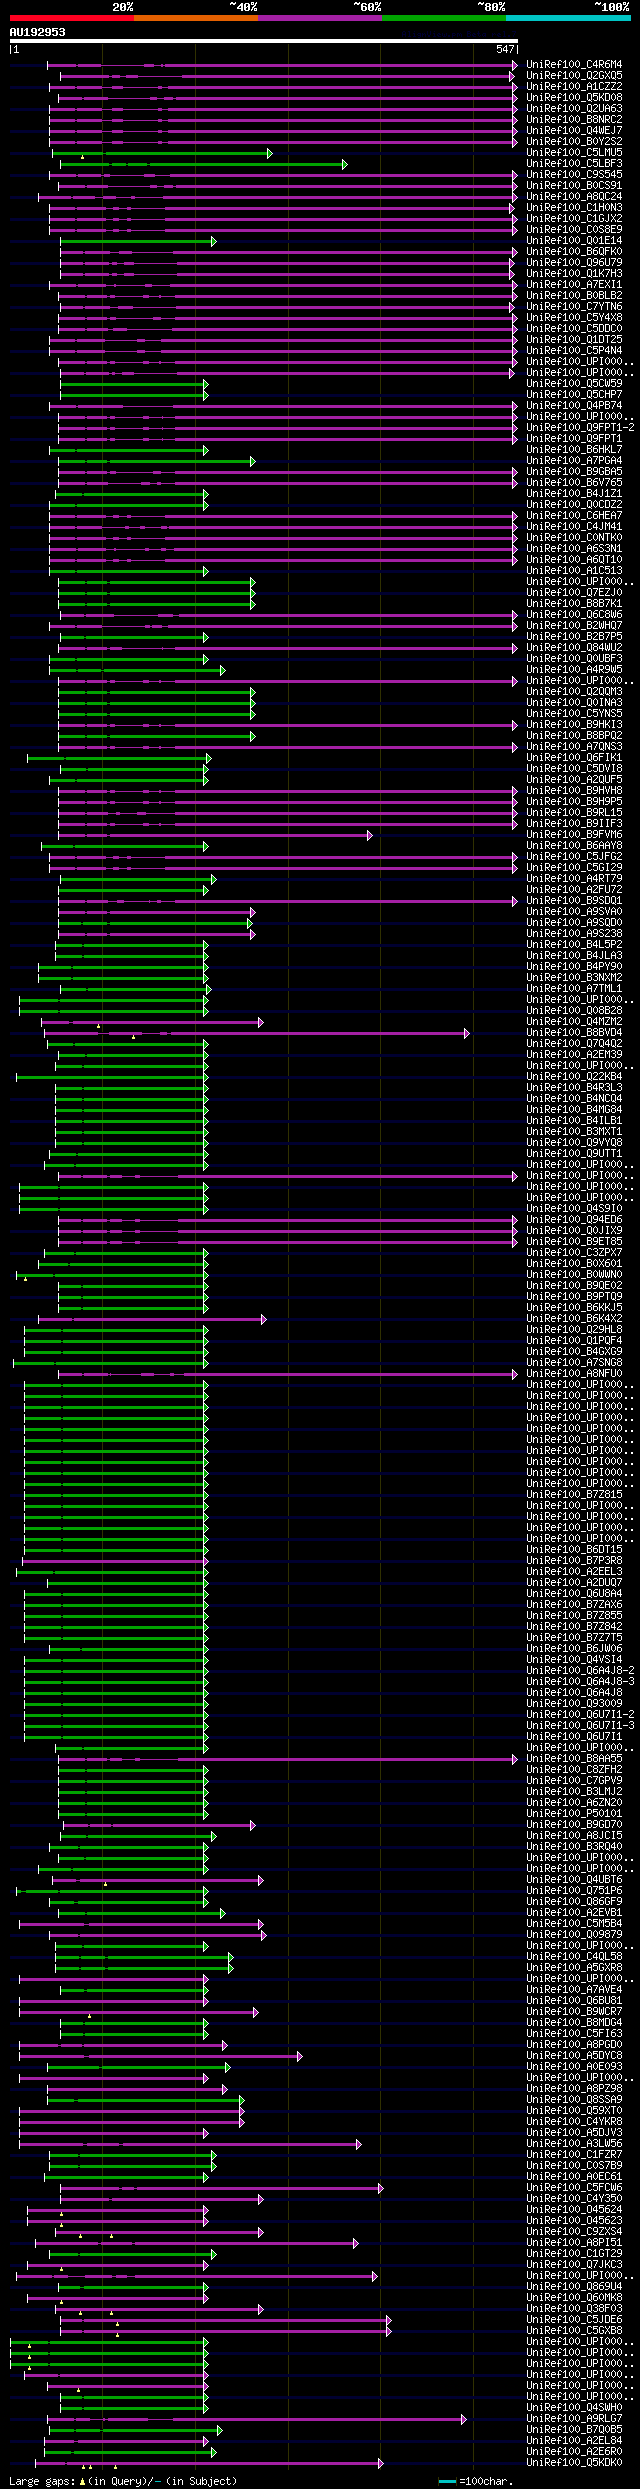
Task: Click the 547 query end position label
Action: click(505, 49)
